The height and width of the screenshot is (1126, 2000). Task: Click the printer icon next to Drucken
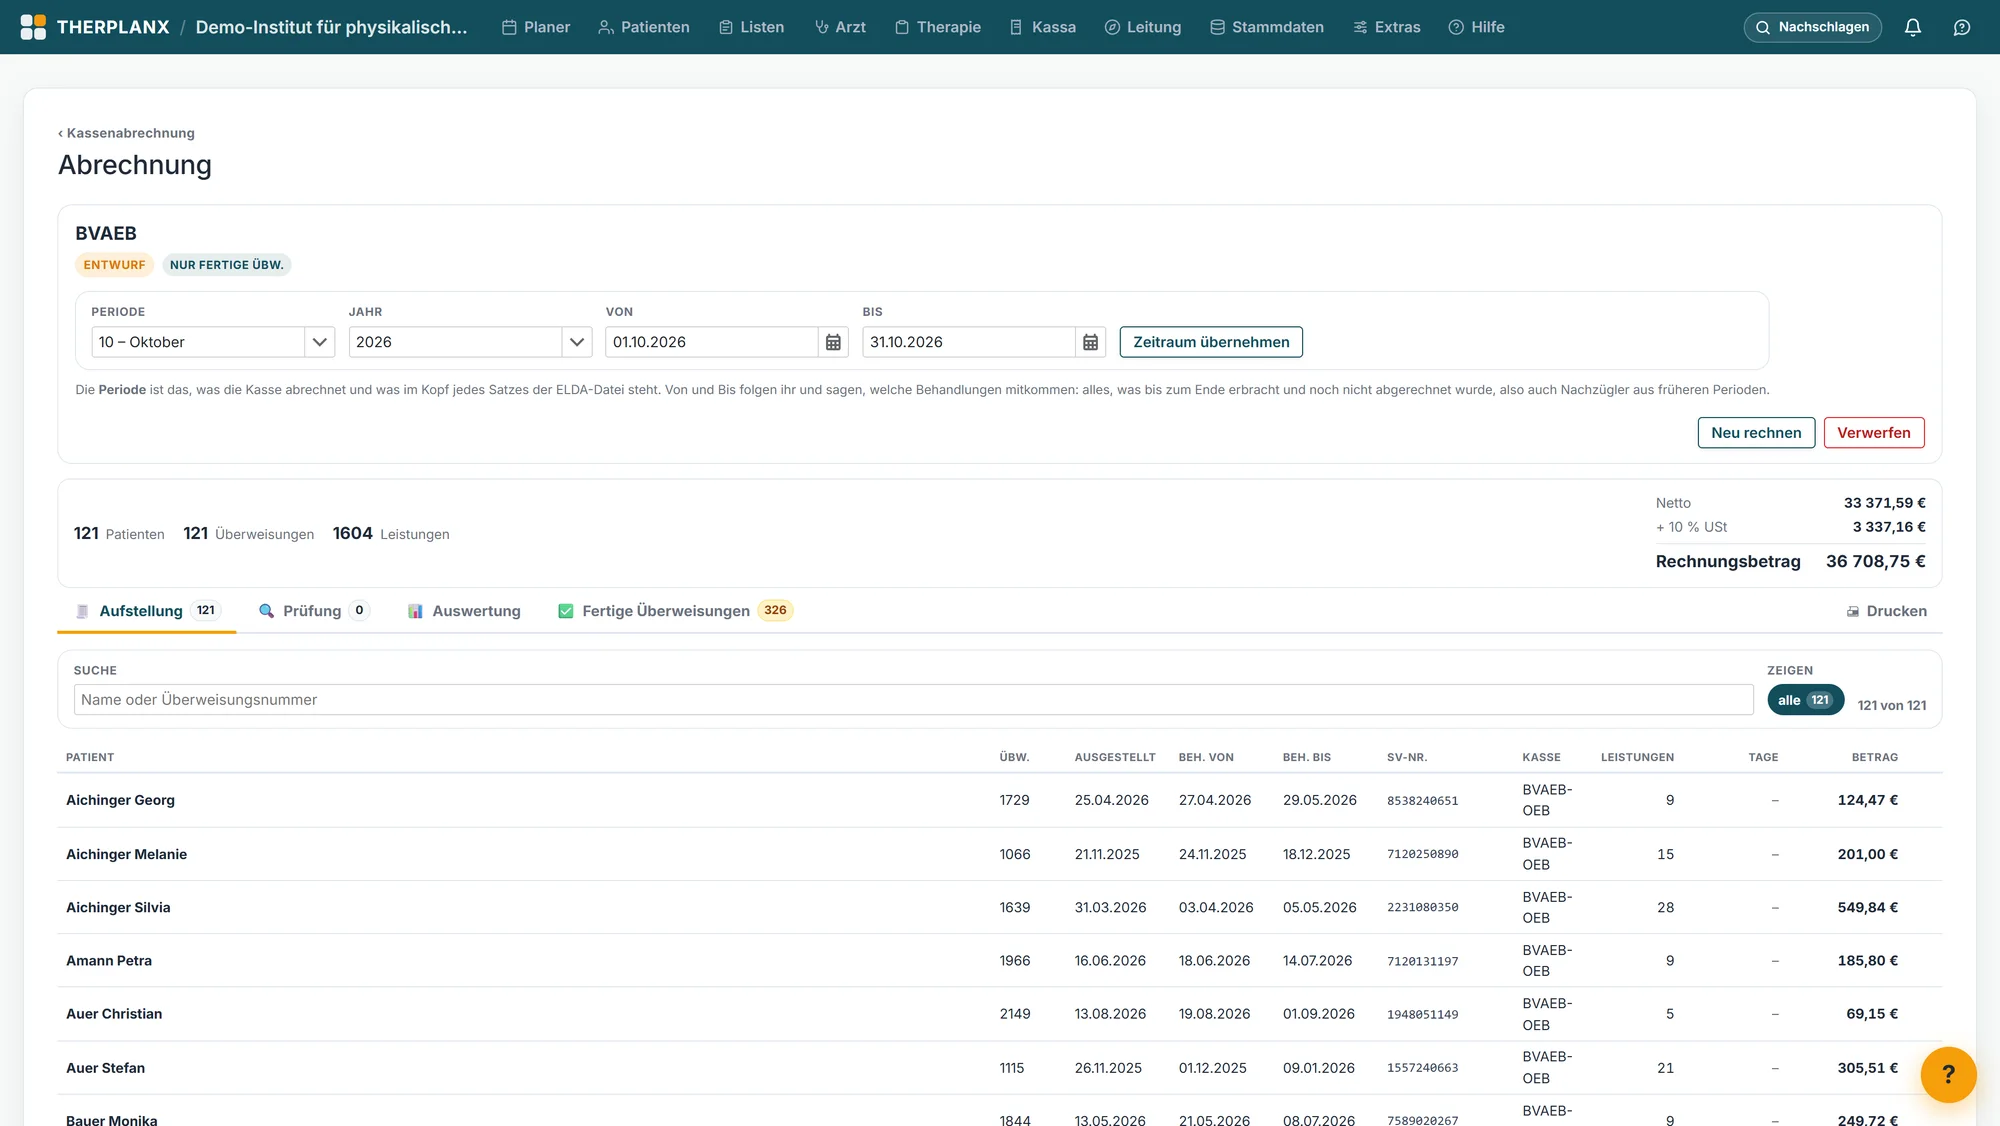click(x=1853, y=611)
